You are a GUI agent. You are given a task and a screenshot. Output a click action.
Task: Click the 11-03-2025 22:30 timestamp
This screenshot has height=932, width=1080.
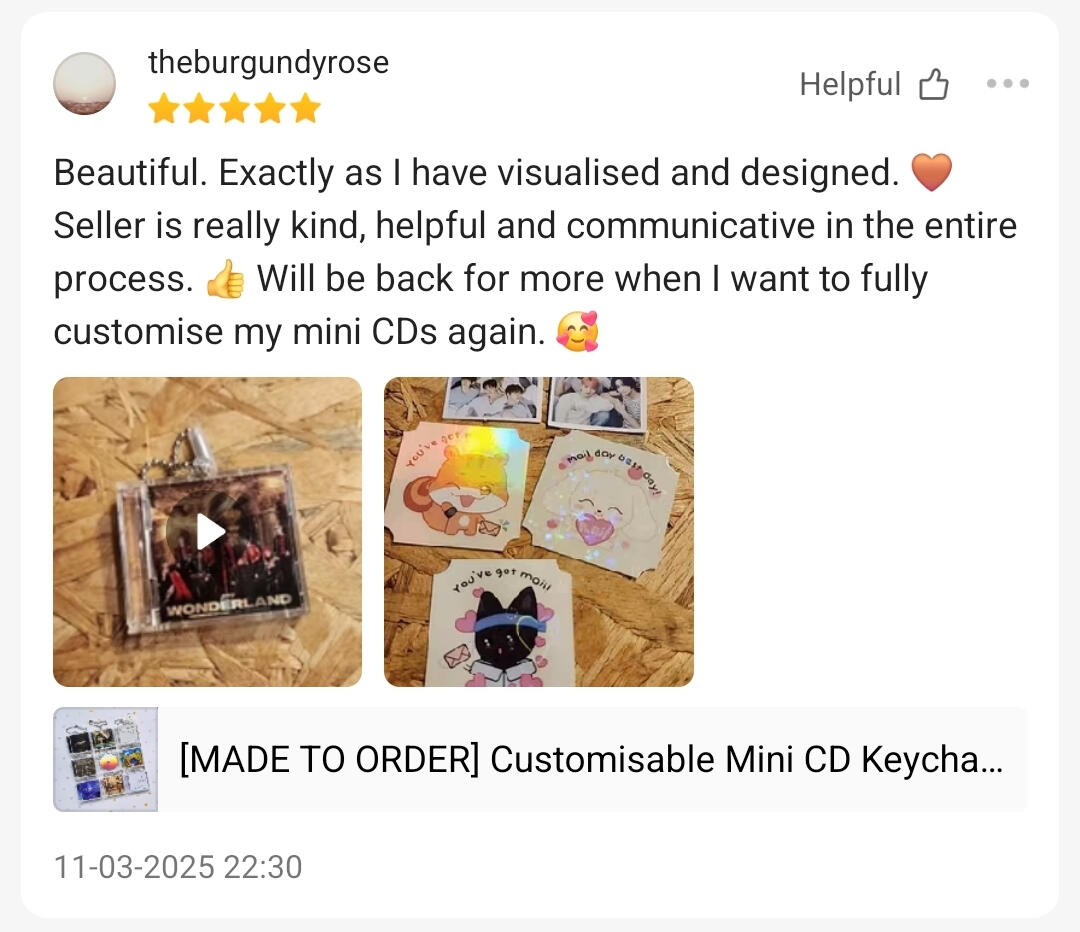click(x=178, y=867)
